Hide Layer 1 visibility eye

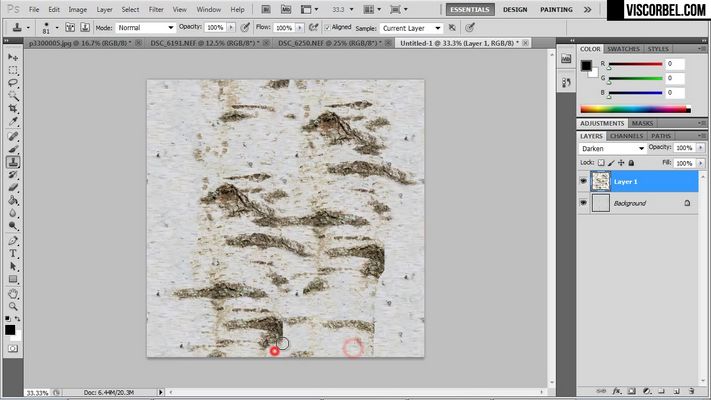[583, 181]
